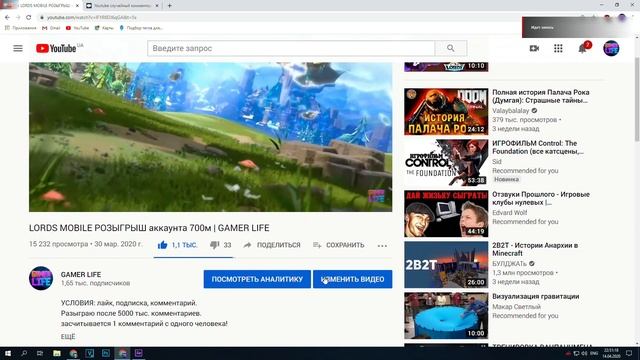Open Photoshop from the taskbar
The height and width of the screenshot is (360, 640).
pyautogui.click(x=106, y=353)
